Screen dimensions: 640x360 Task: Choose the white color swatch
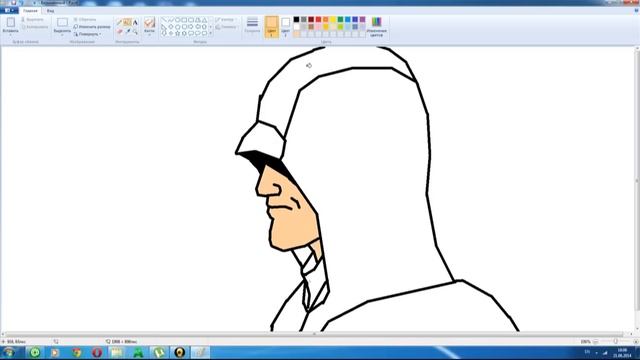tap(296, 27)
